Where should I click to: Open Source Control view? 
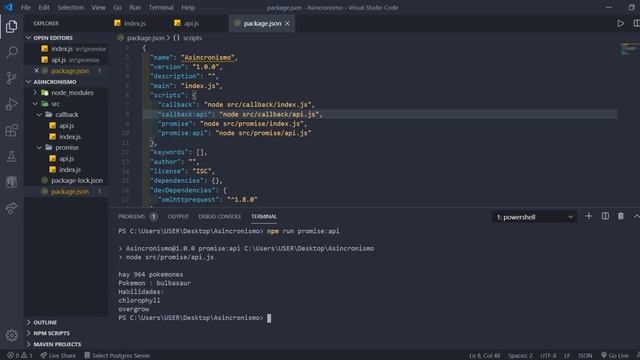[12, 78]
